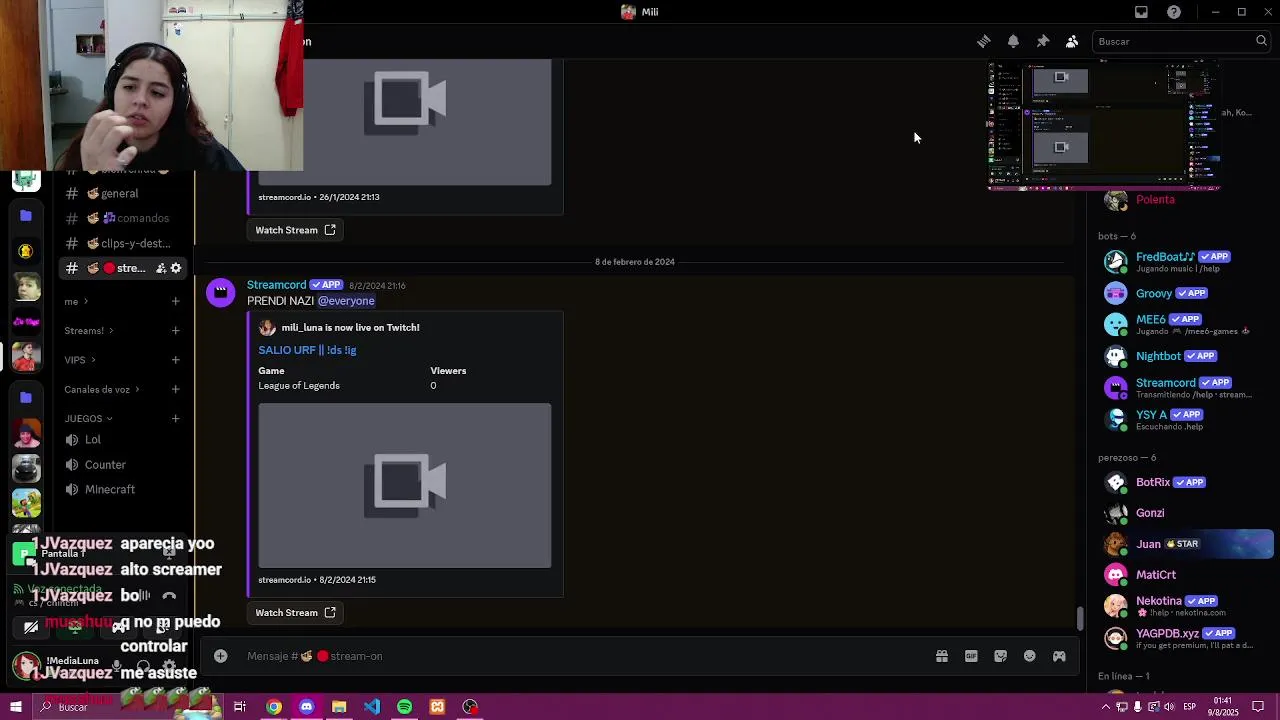Open the gift Nitro icon

(941, 656)
